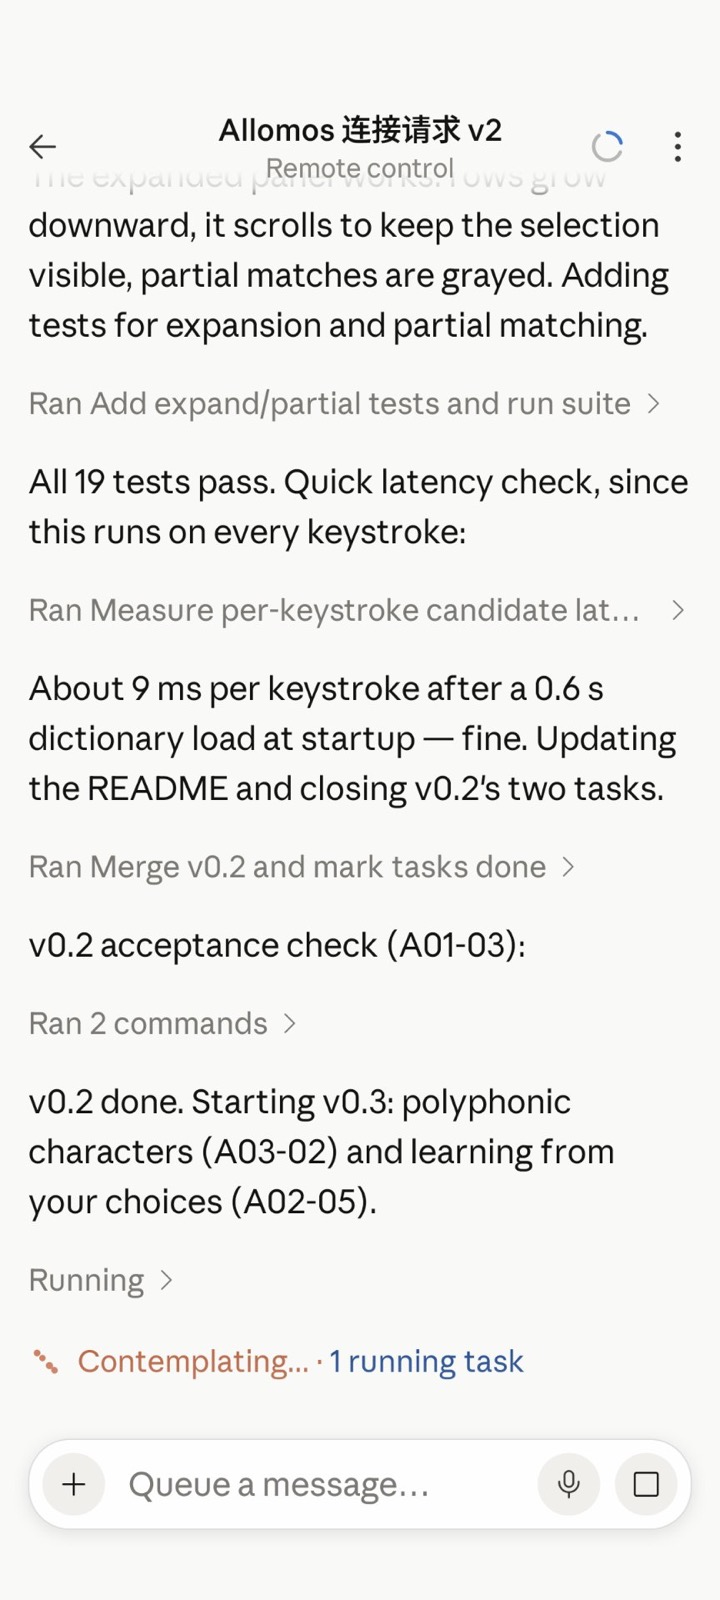
Task: Tap the microphone voice input icon
Action: (569, 1484)
